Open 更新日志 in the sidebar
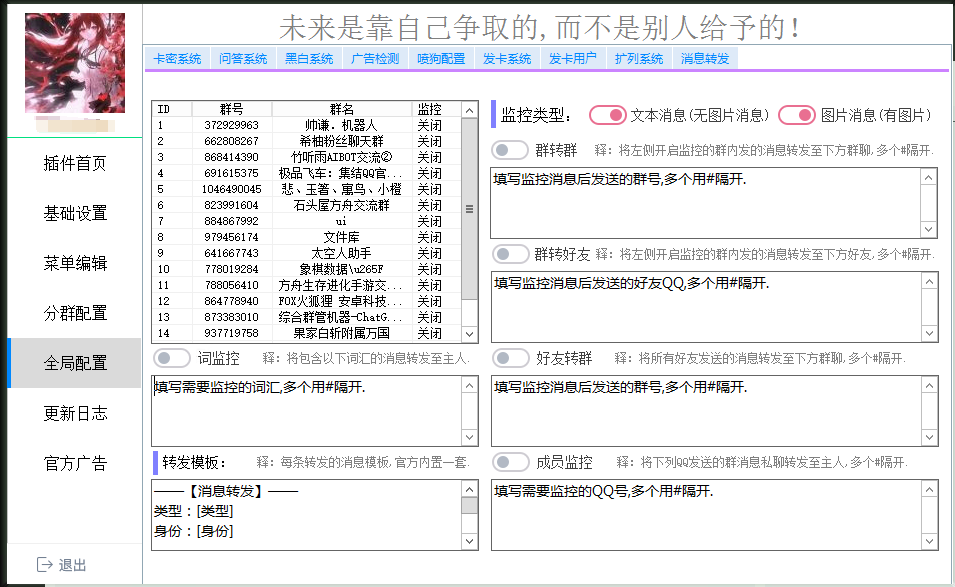Screen dimensions: 955x587 coord(75,413)
